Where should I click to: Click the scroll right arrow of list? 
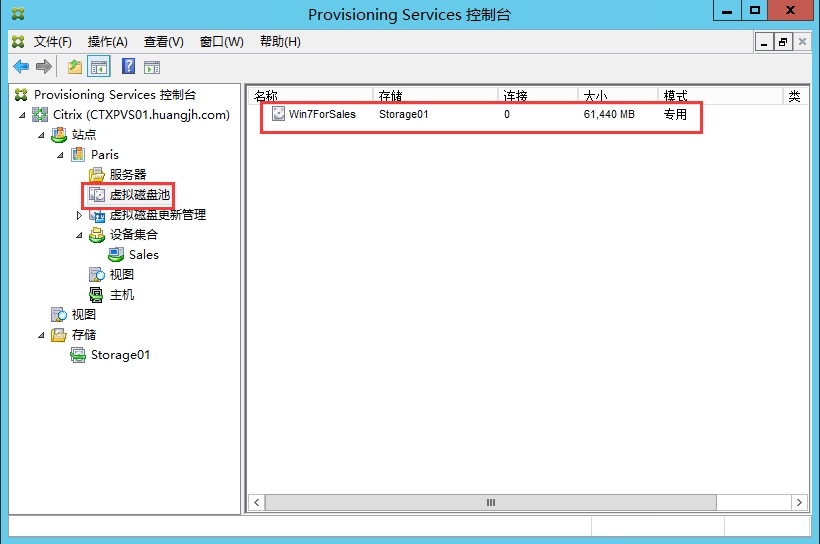tap(799, 502)
